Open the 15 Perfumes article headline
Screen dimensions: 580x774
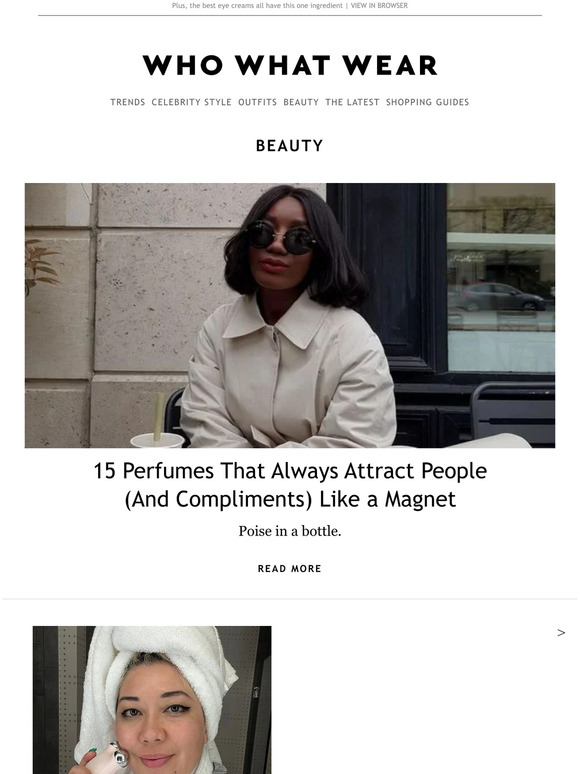[290, 485]
